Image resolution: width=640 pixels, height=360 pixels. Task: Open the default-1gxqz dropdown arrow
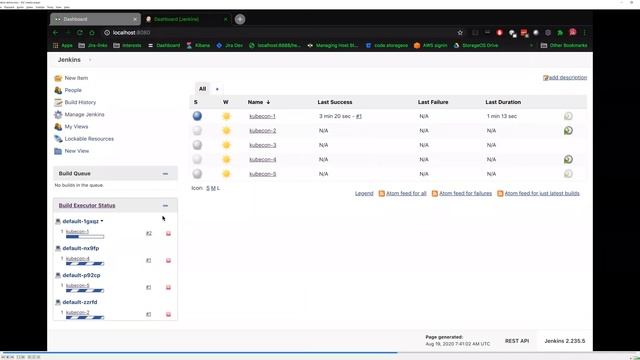[102, 221]
